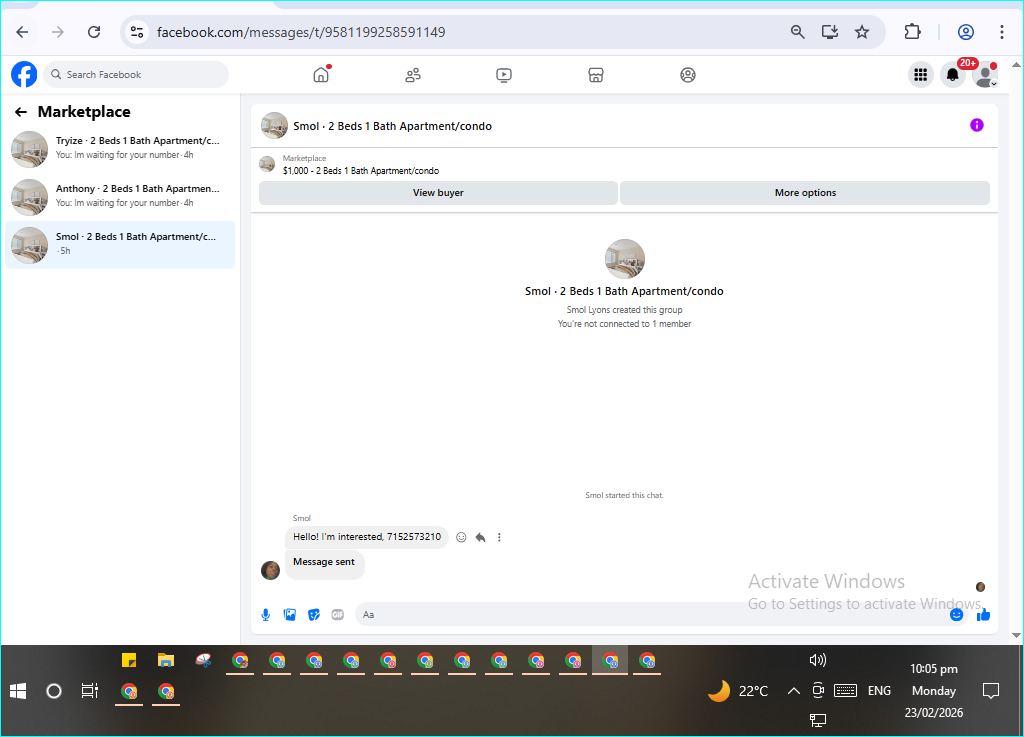Open the Anthony apartment conversation

click(120, 196)
